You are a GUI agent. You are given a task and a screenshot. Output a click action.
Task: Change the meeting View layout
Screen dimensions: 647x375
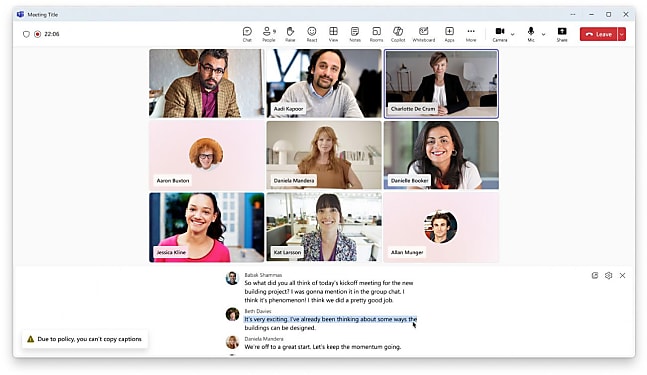[x=333, y=34]
